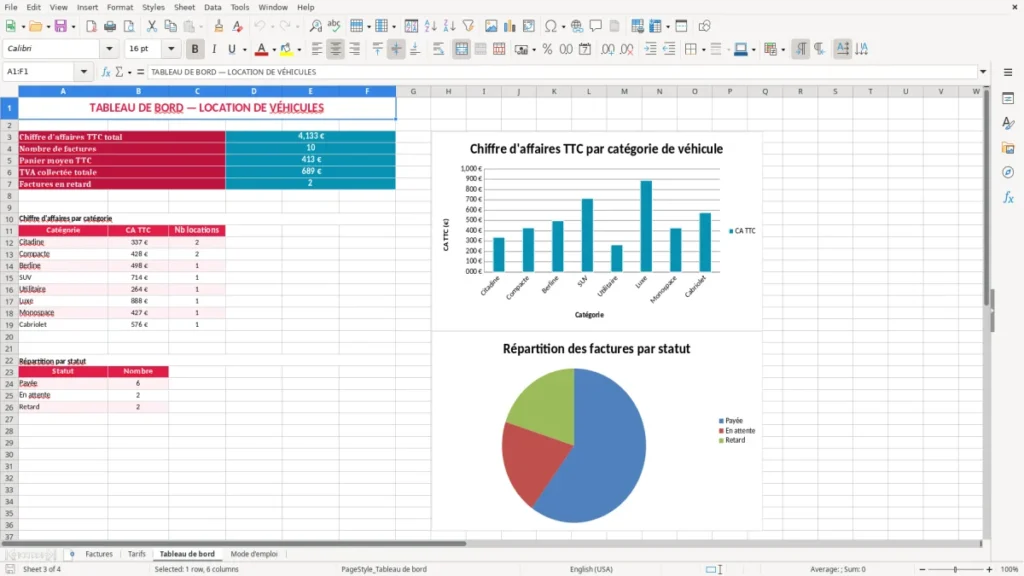Click the Draw Functions shapes icon
The height and width of the screenshot is (576, 1024).
click(x=704, y=26)
